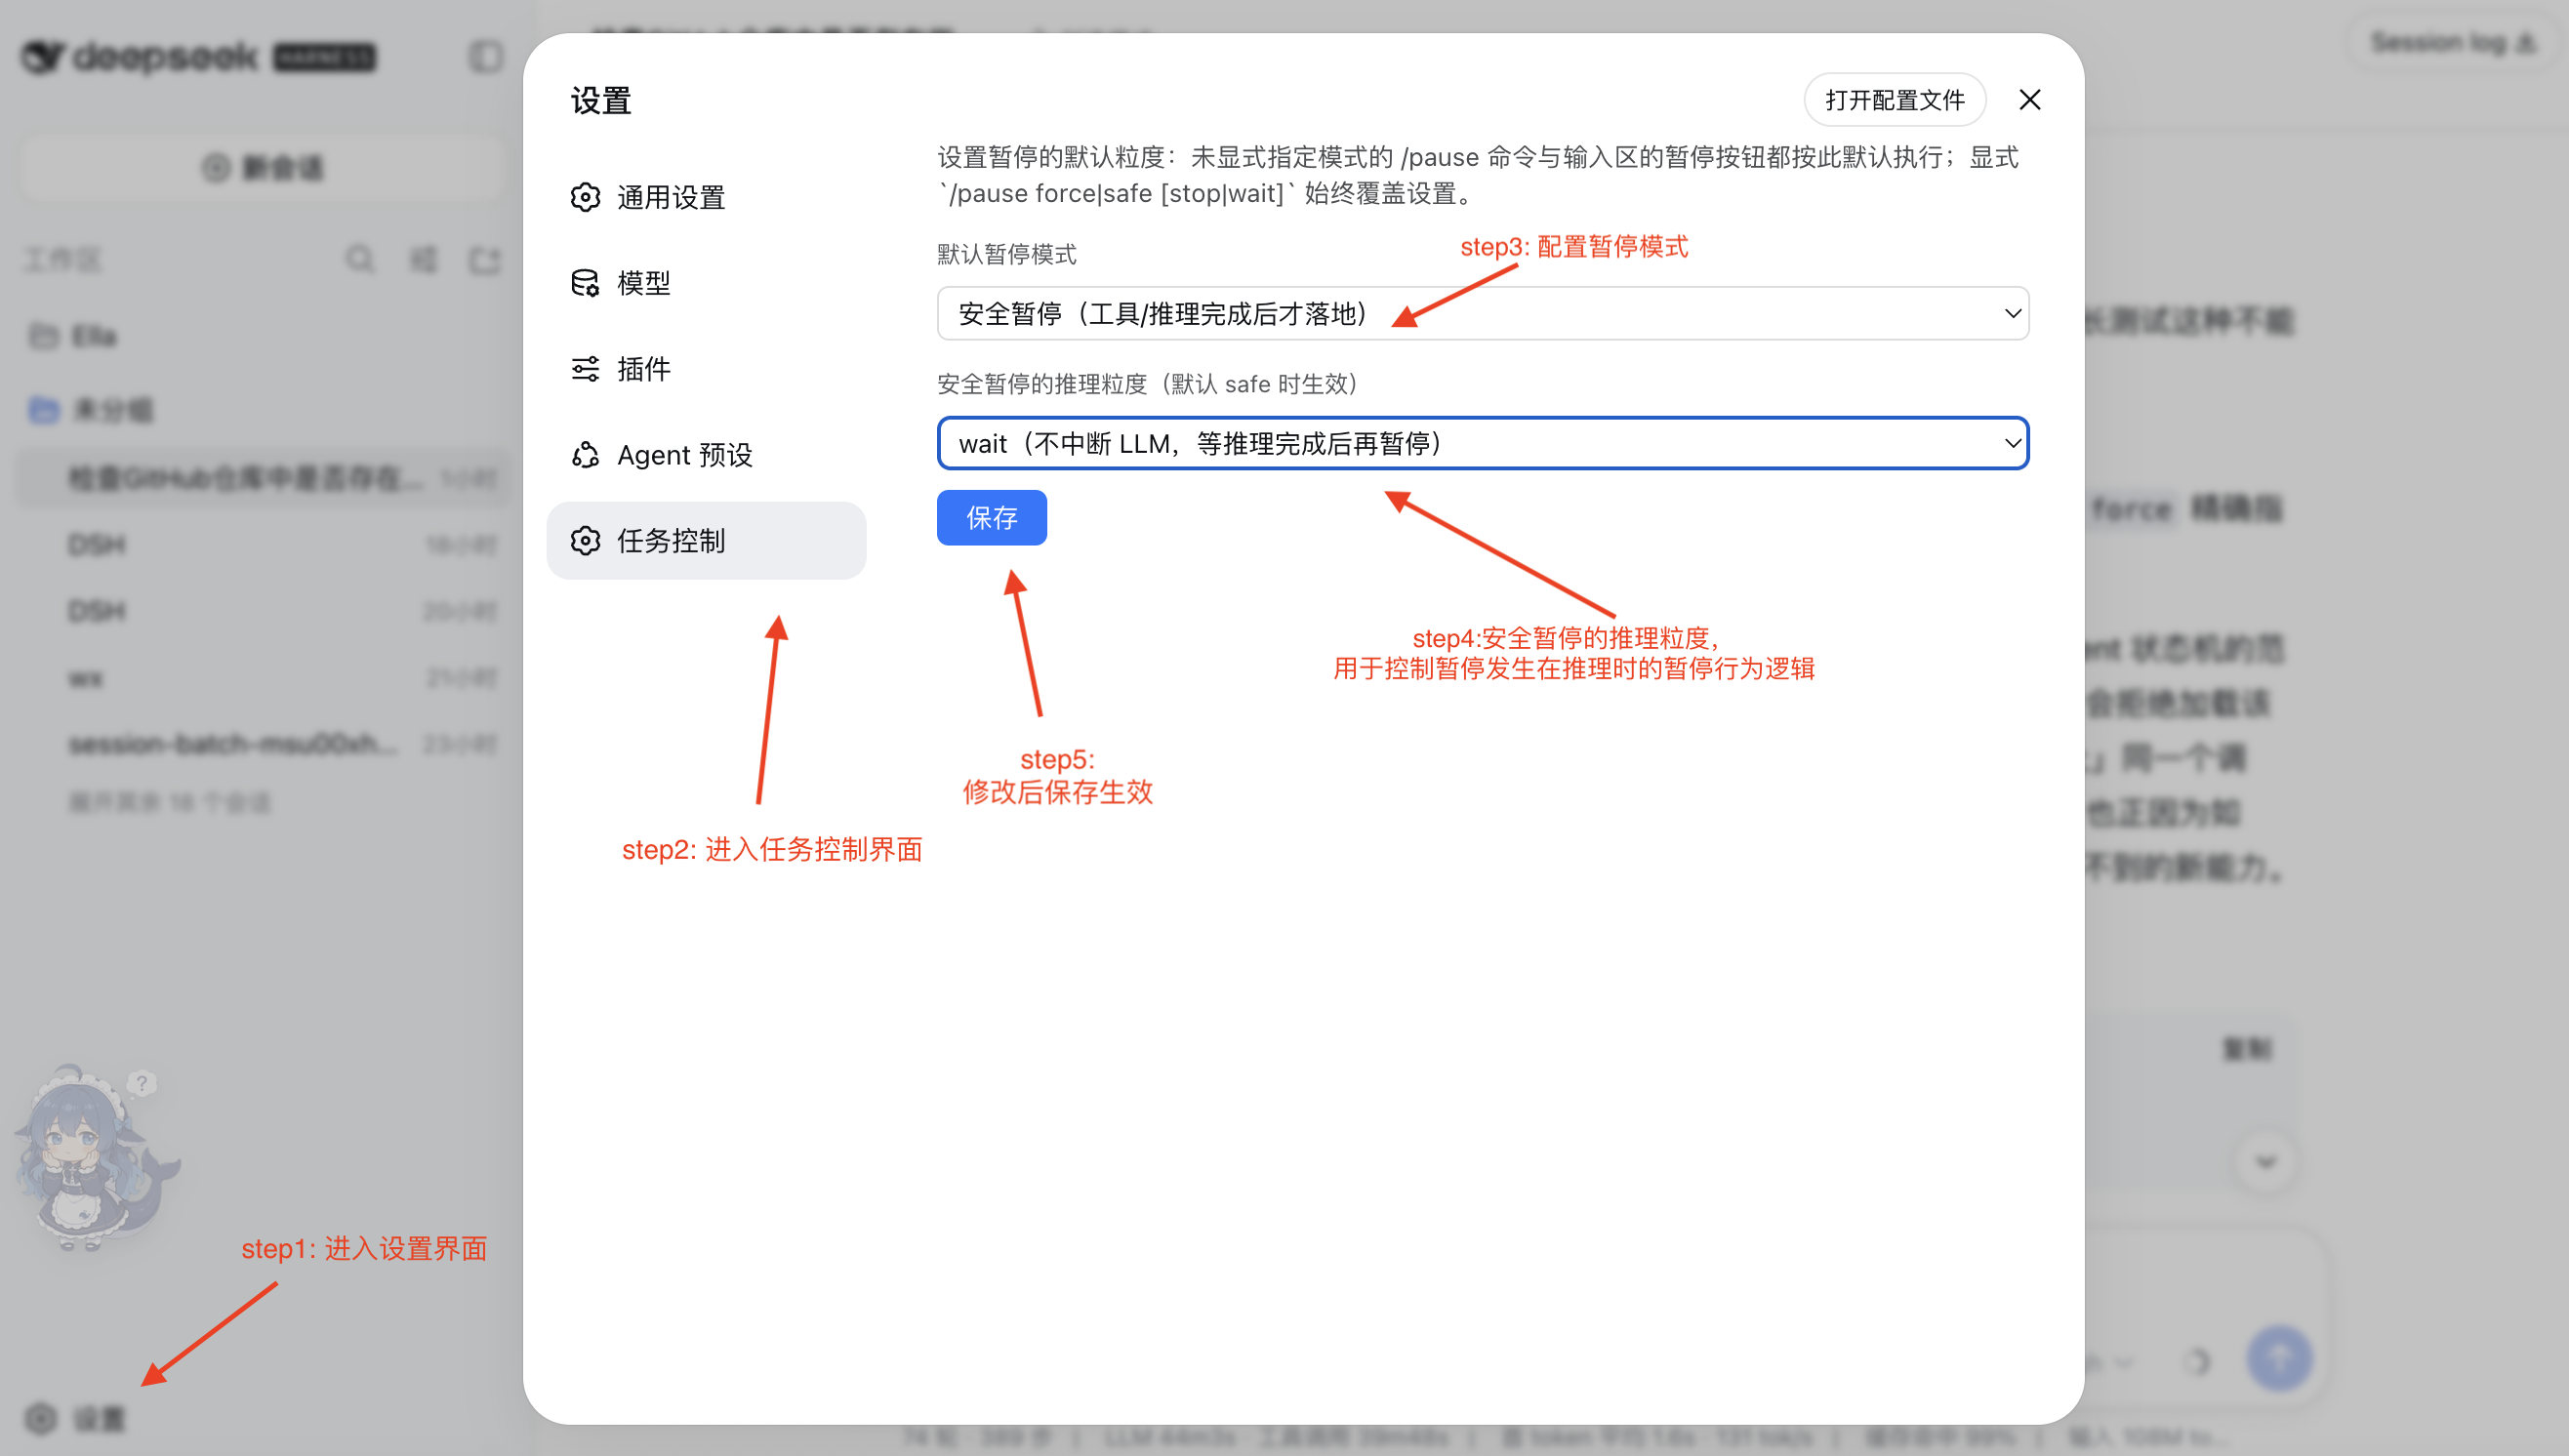Image resolution: width=2569 pixels, height=1456 pixels.
Task: Open the 默认暂停模式 dropdown
Action: point(1483,314)
